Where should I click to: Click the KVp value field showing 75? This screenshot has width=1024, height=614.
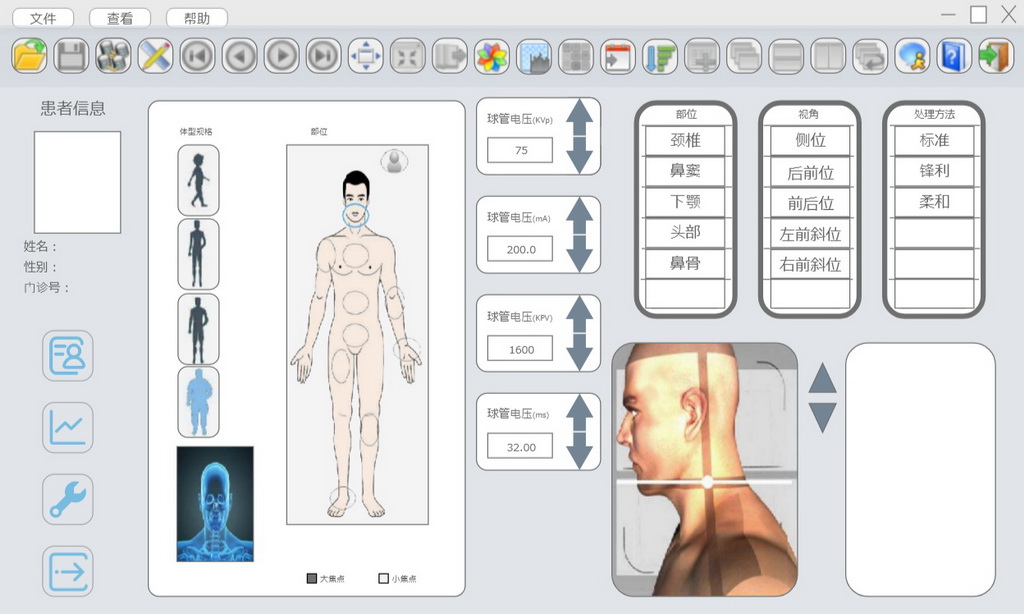[x=520, y=150]
